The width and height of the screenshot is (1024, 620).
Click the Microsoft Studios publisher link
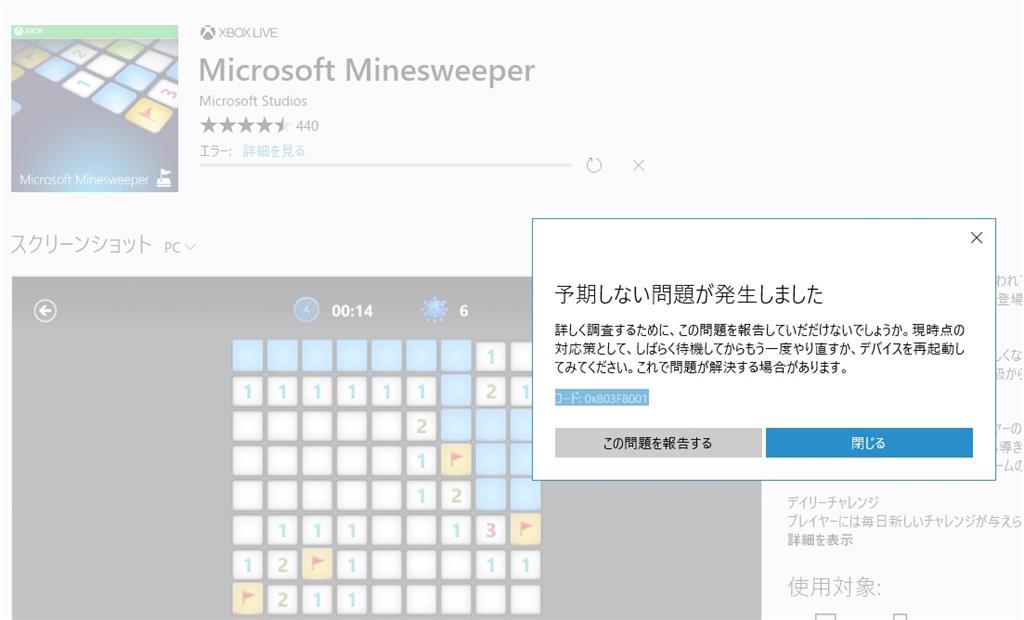coord(253,101)
